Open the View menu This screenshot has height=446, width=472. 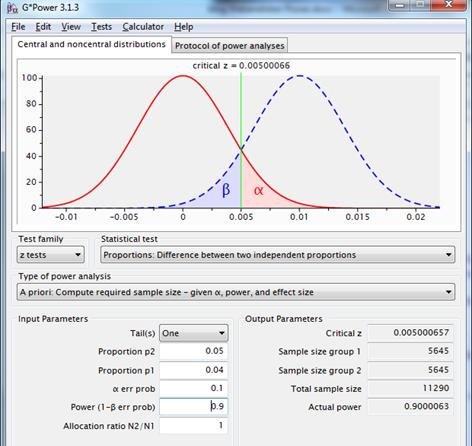tap(71, 27)
